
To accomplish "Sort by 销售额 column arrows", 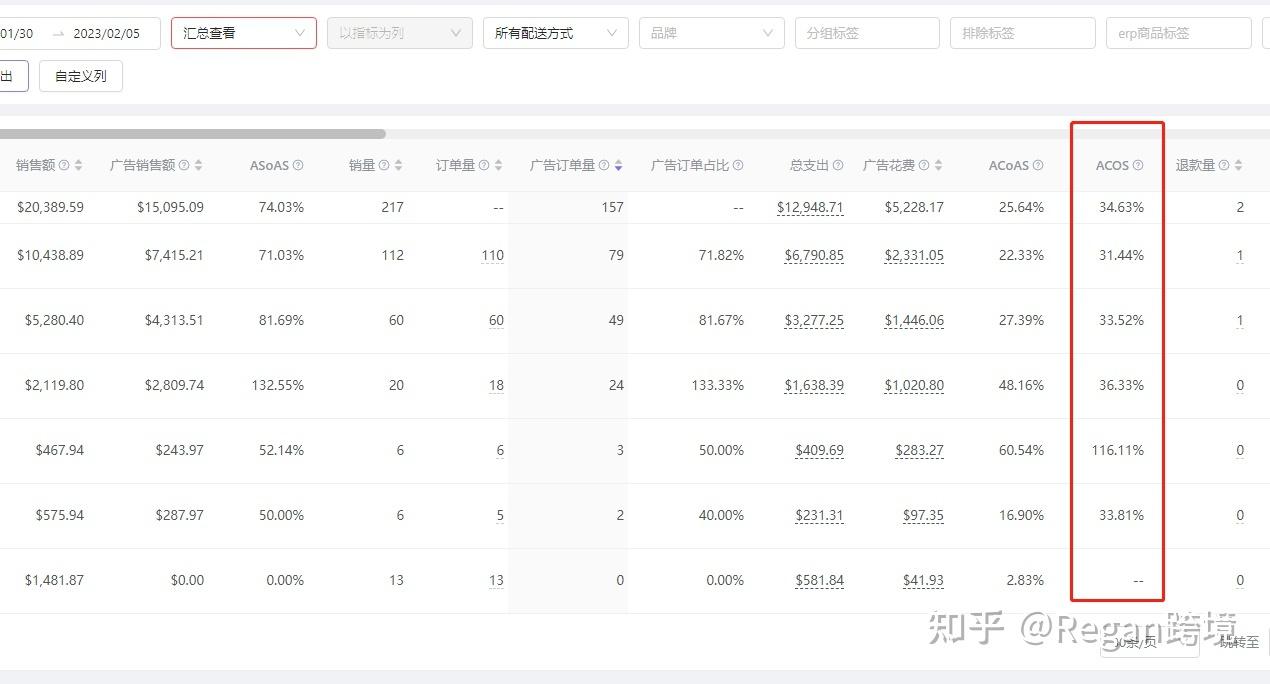I will click(x=79, y=166).
